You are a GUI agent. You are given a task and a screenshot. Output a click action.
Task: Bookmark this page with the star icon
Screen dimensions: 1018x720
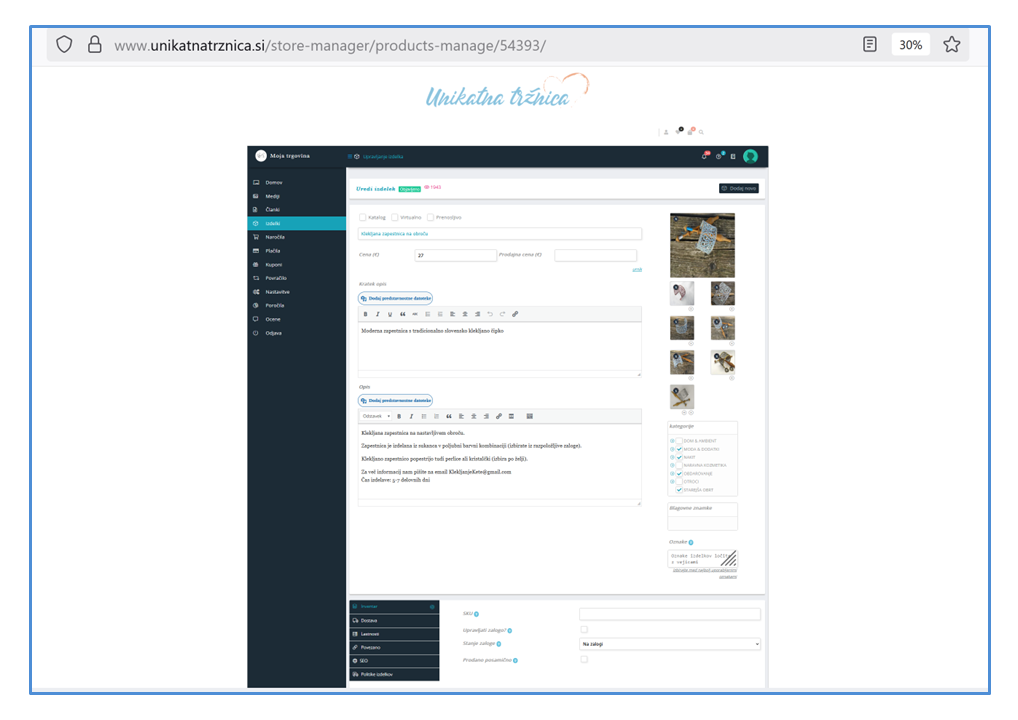[x=951, y=45]
